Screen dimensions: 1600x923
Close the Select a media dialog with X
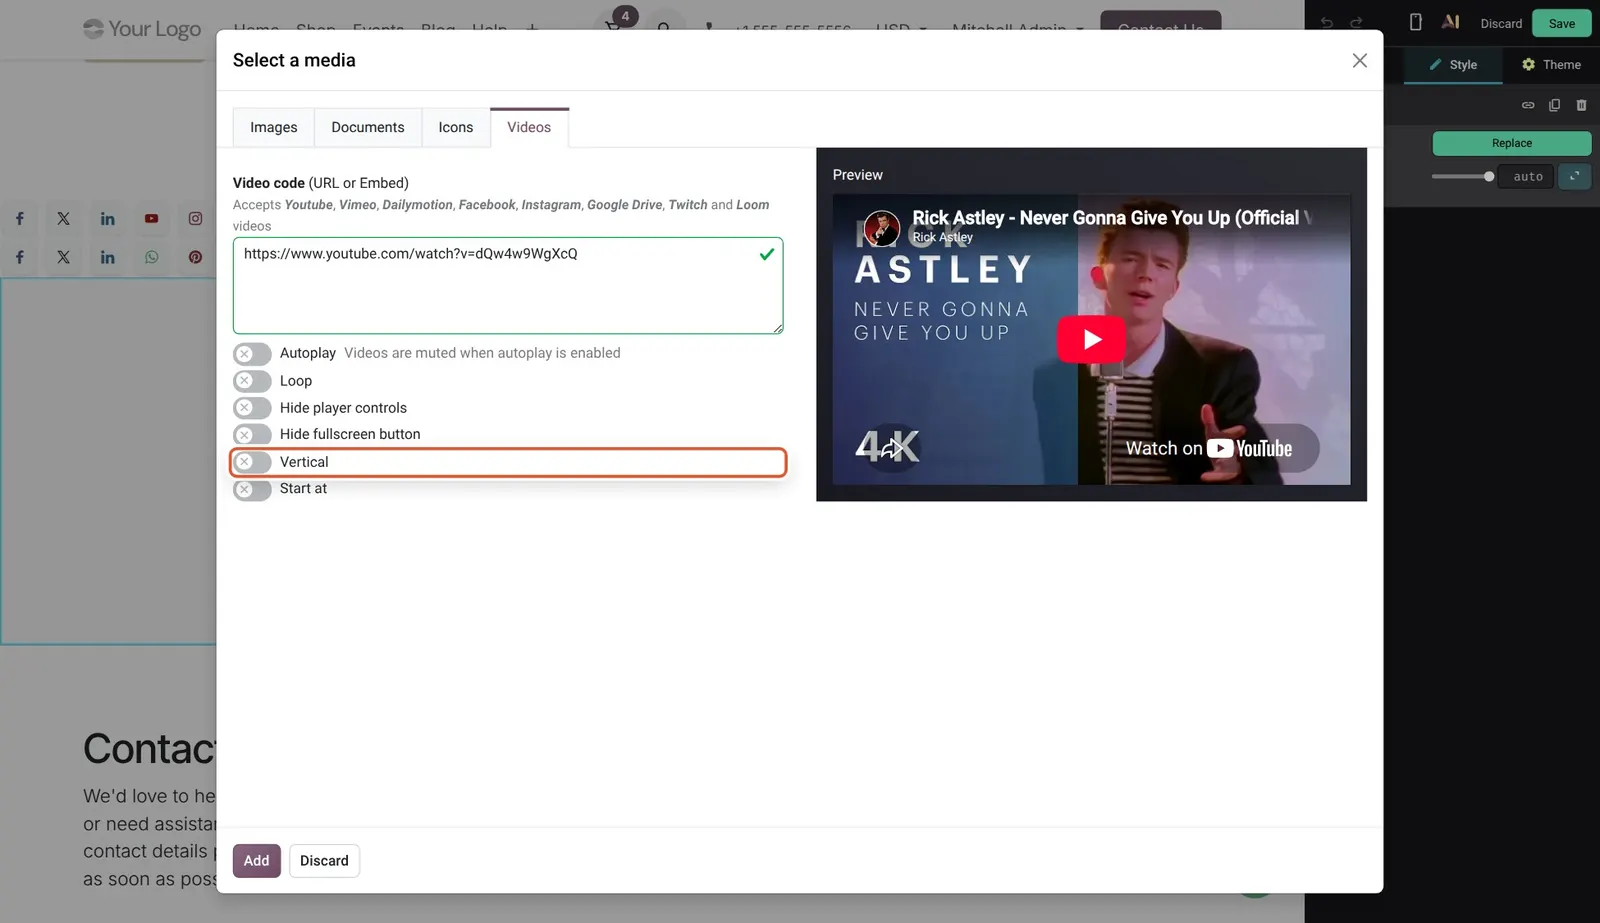point(1359,60)
